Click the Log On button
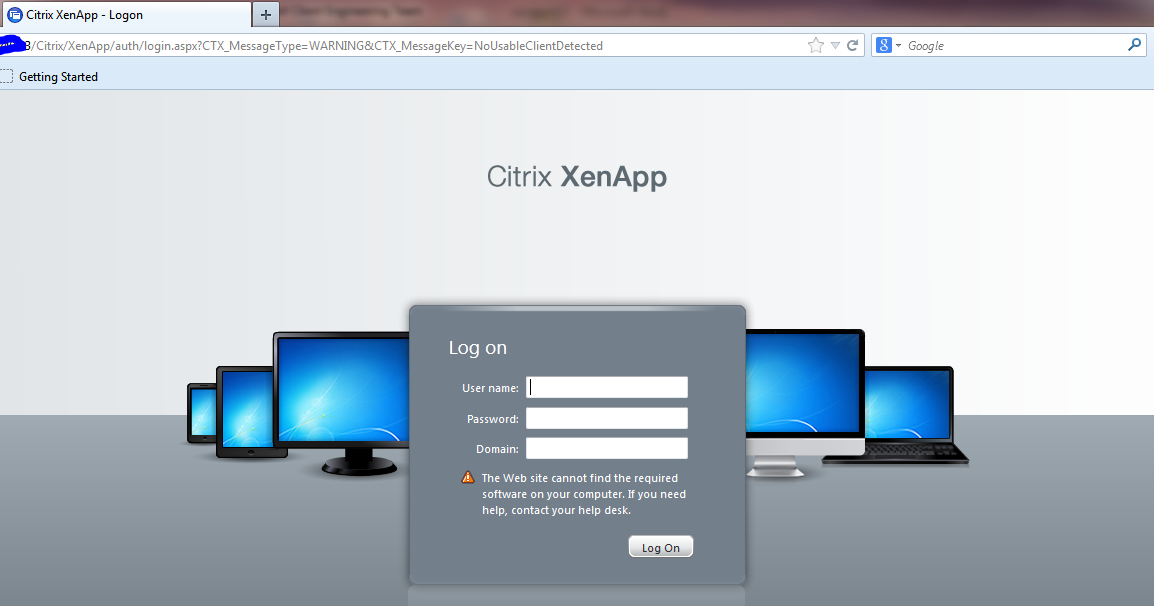The image size is (1154, 606). [660, 547]
